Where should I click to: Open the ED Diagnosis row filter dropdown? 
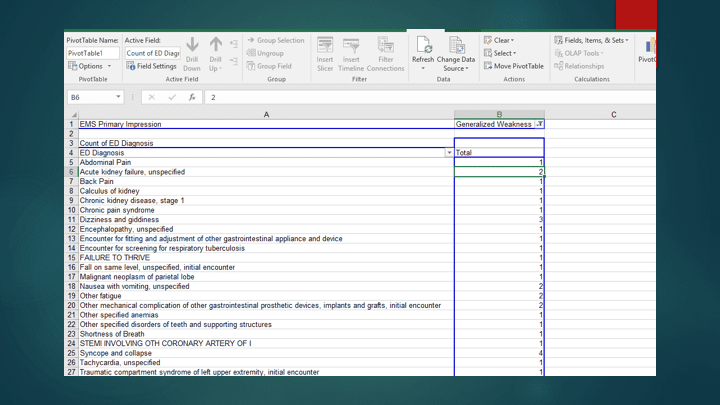449,153
